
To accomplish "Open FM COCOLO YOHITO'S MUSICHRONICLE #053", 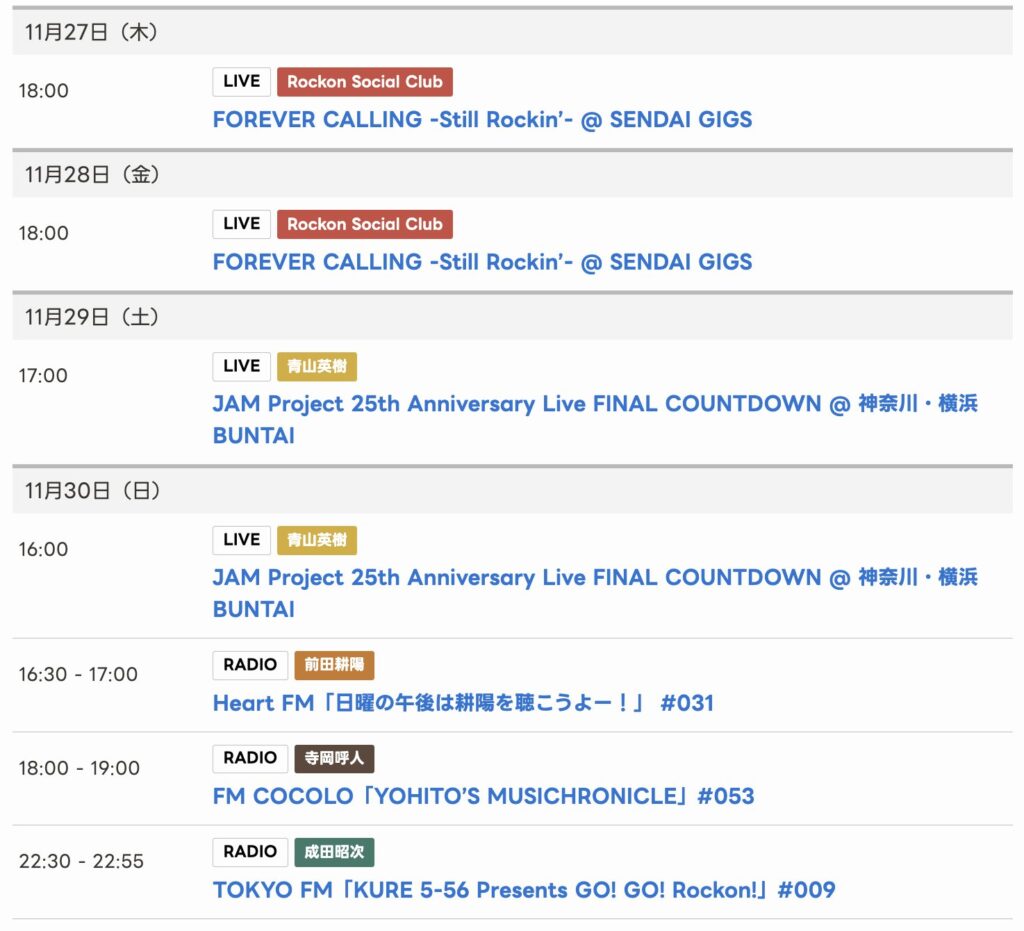I will coord(483,797).
